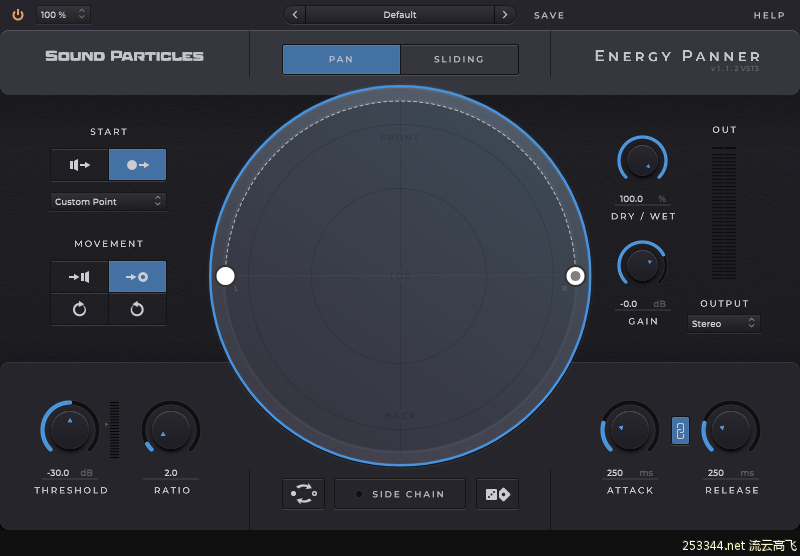
Task: Select move-to-speaker icon under MOVEMENT
Action: [x=80, y=276]
